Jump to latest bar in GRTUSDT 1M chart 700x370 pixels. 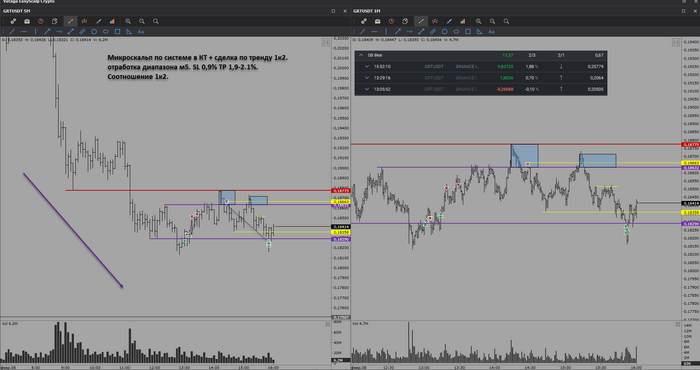(676, 42)
